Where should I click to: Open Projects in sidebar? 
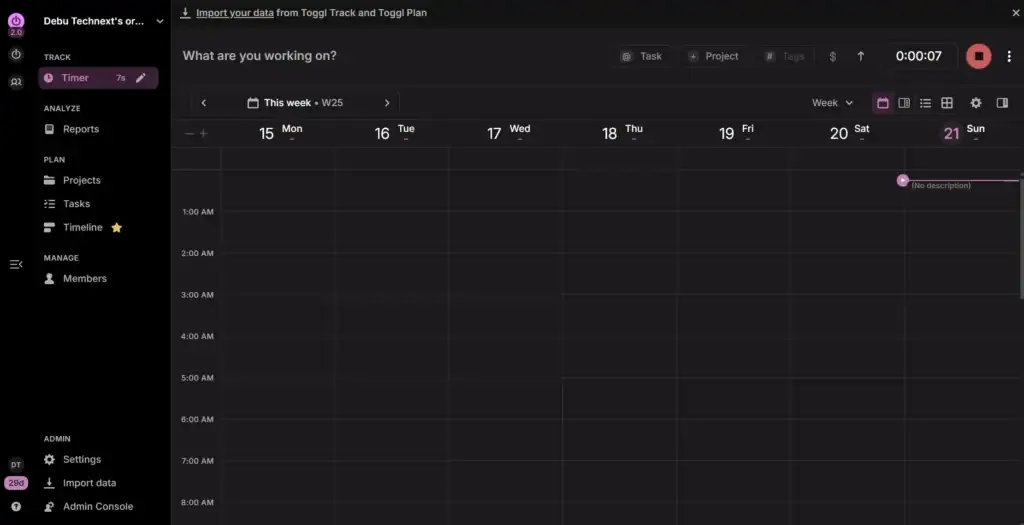(82, 180)
